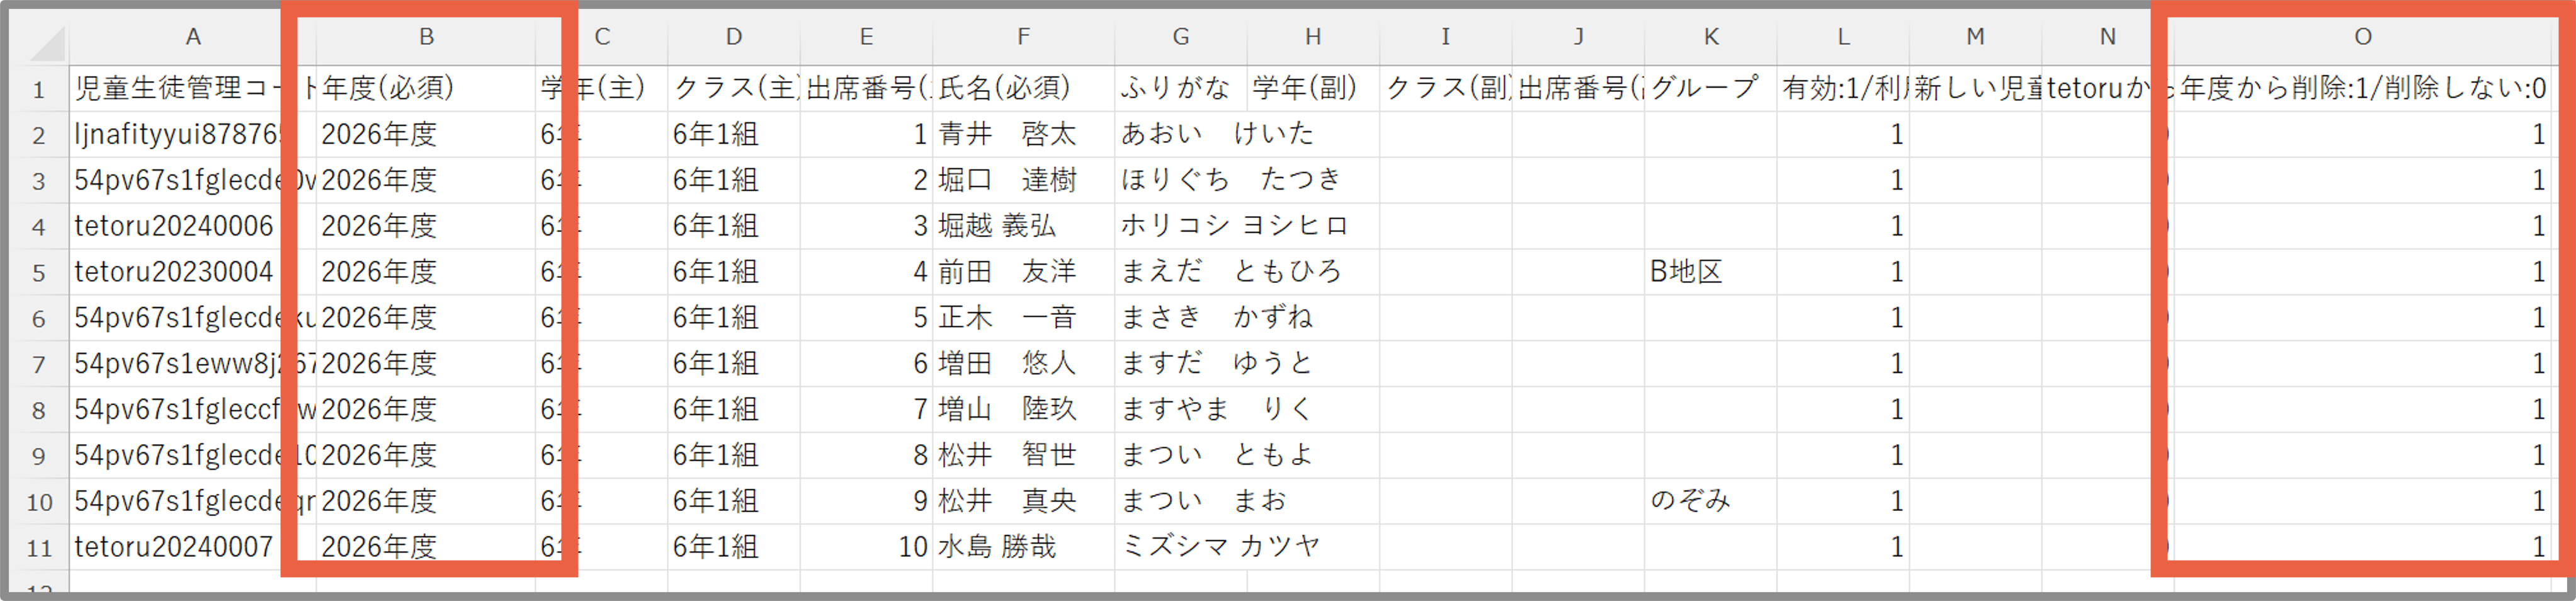This screenshot has height=601, width=2576.
Task: Click name cell '増田 悠人'
Action: click(1023, 363)
